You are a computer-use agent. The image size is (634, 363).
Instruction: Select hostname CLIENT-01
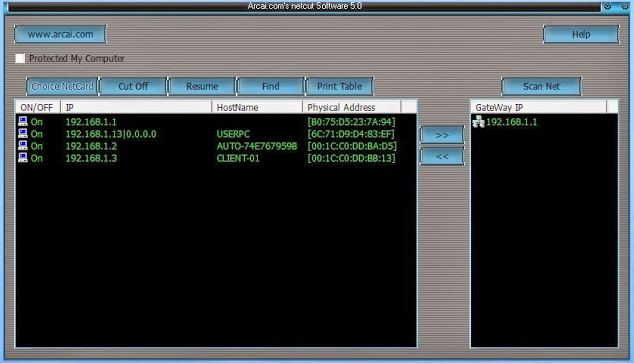(x=238, y=158)
